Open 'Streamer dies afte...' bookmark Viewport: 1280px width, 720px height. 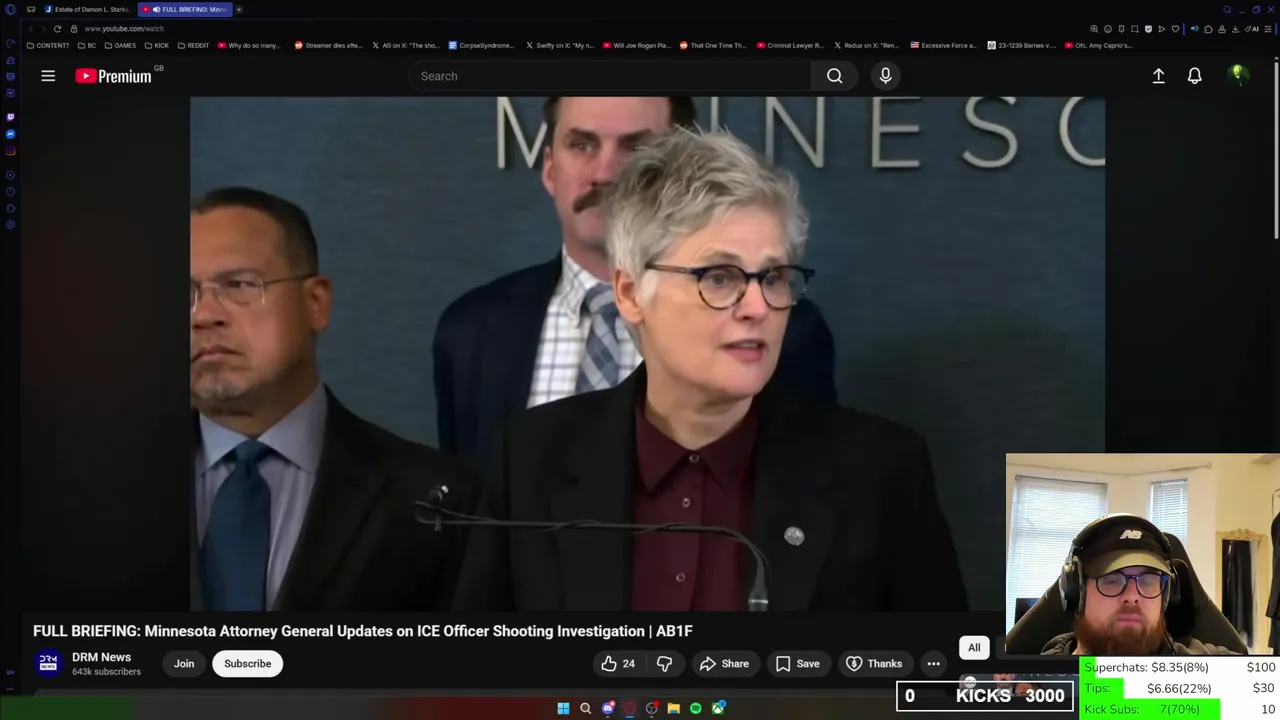(x=328, y=45)
